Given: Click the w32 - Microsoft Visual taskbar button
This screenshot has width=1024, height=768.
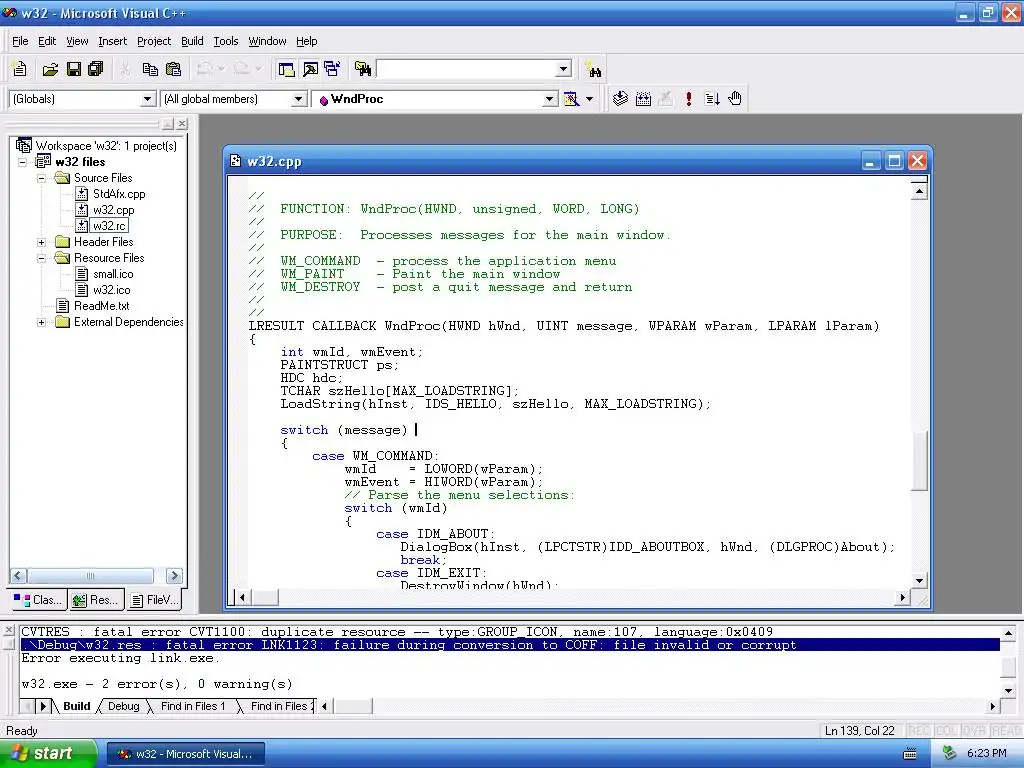Looking at the screenshot, I should [185, 754].
